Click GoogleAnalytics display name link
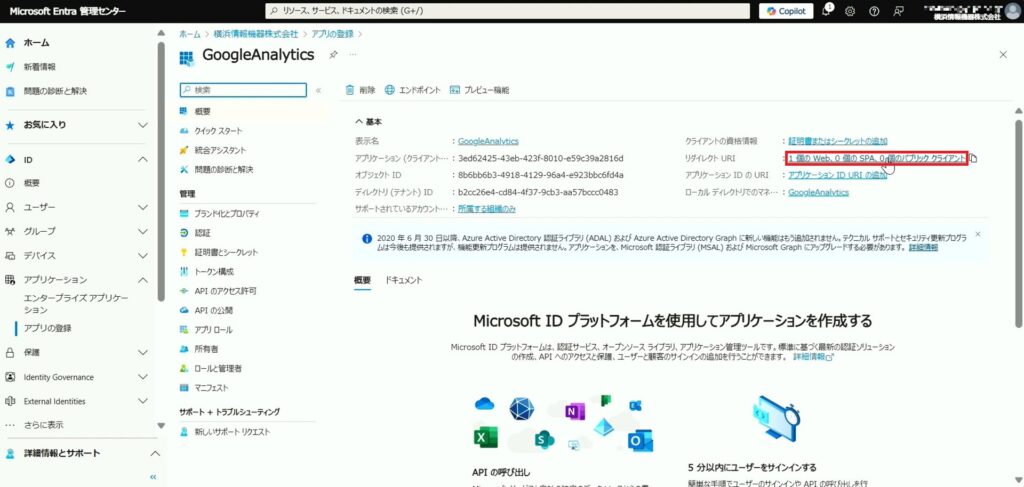 (x=488, y=140)
